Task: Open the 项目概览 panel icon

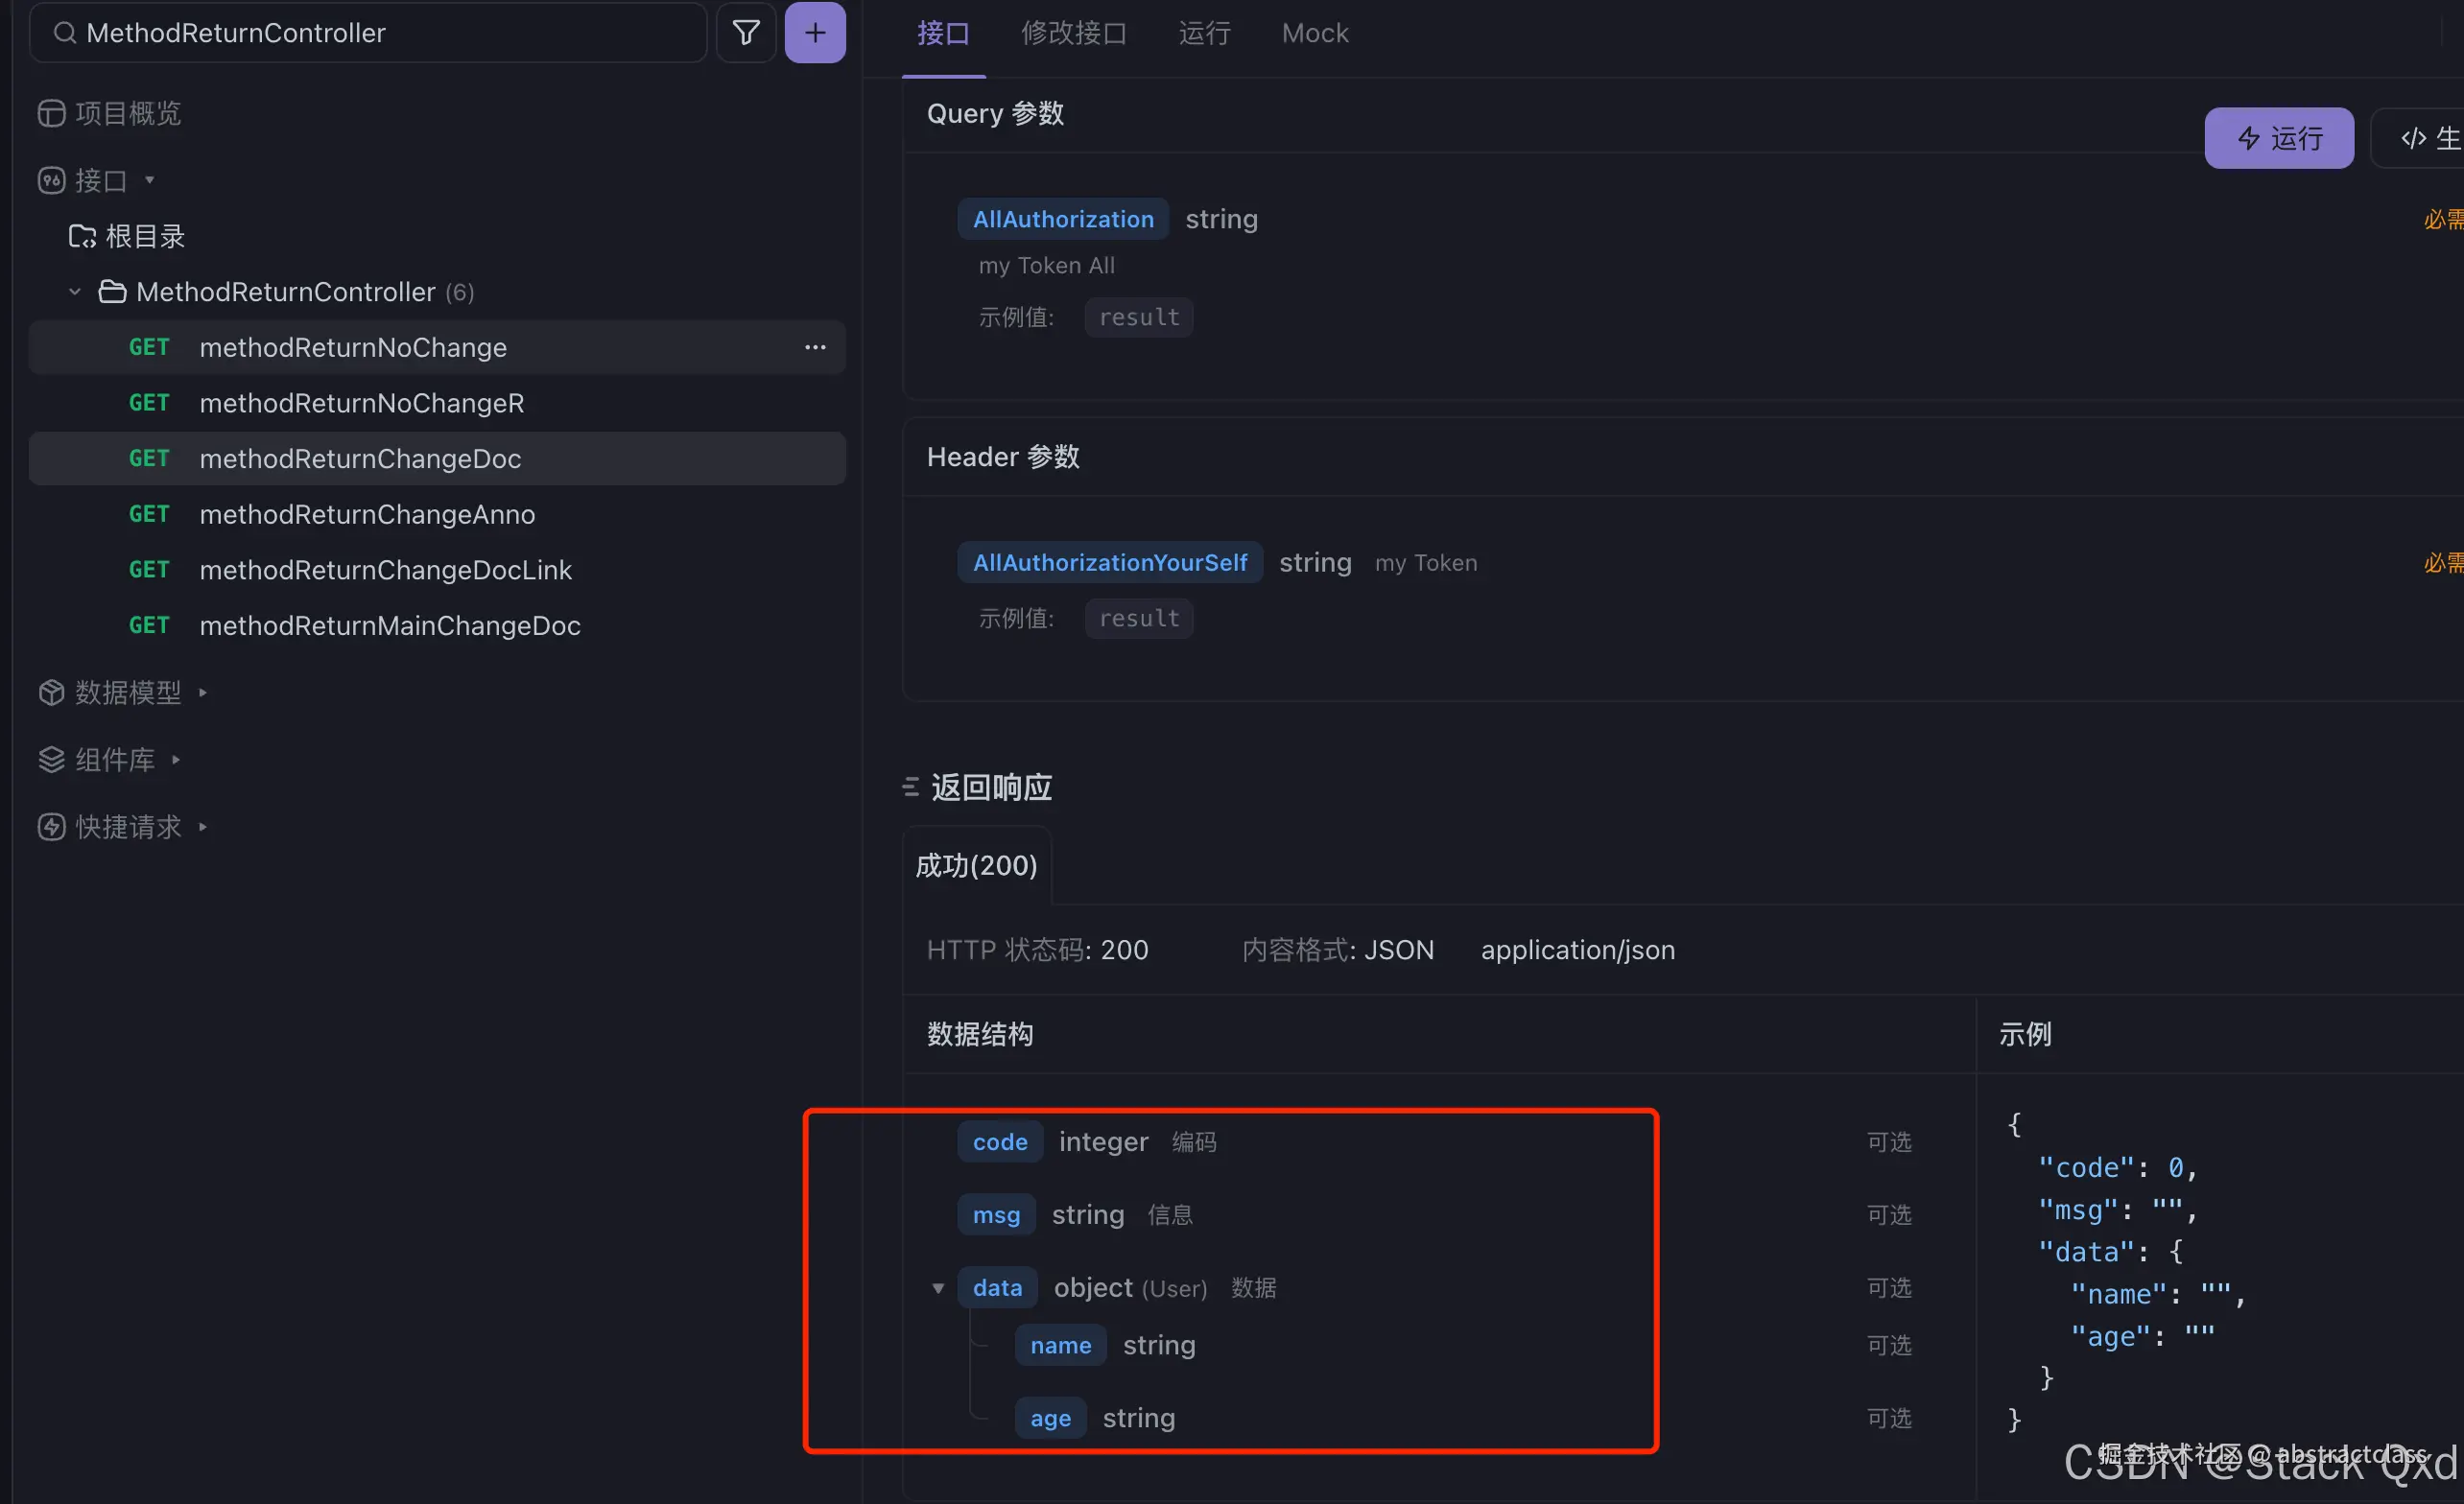Action: pyautogui.click(x=51, y=113)
